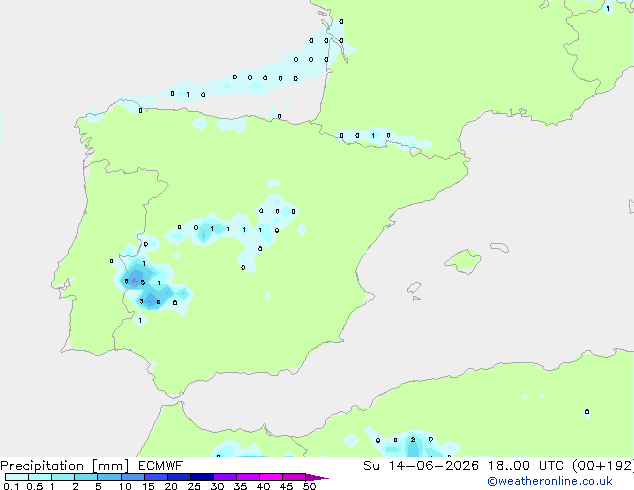634x490 pixels.
Task: Choose the 40–45 mm legend swatch
Action: [271, 477]
